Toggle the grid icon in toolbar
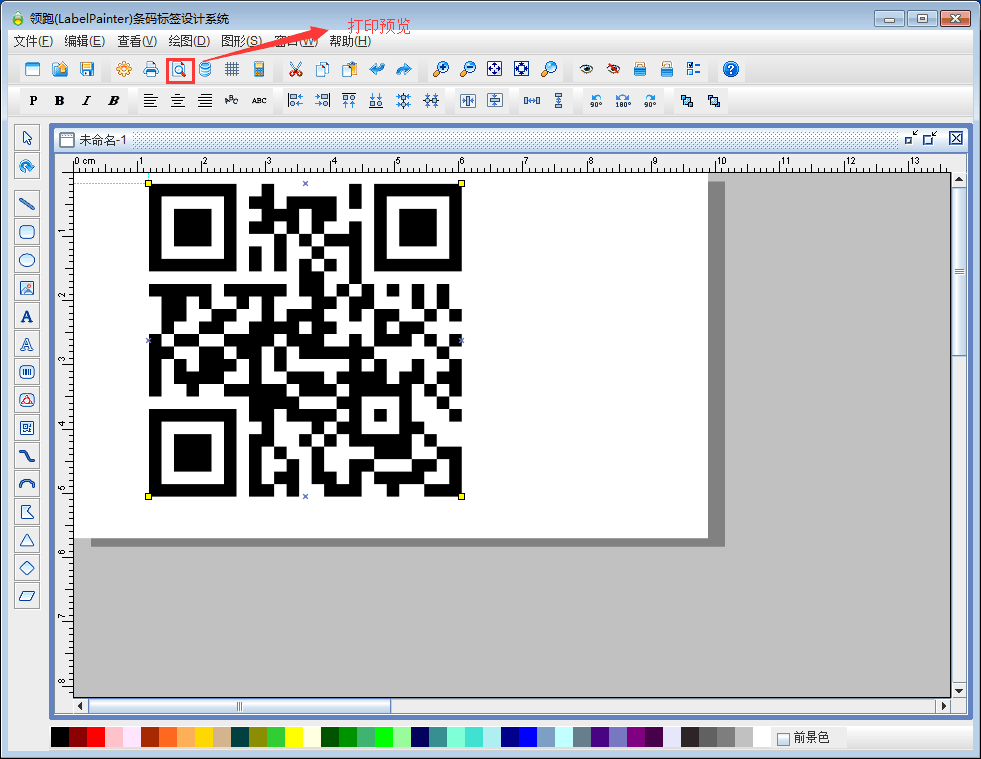 232,69
